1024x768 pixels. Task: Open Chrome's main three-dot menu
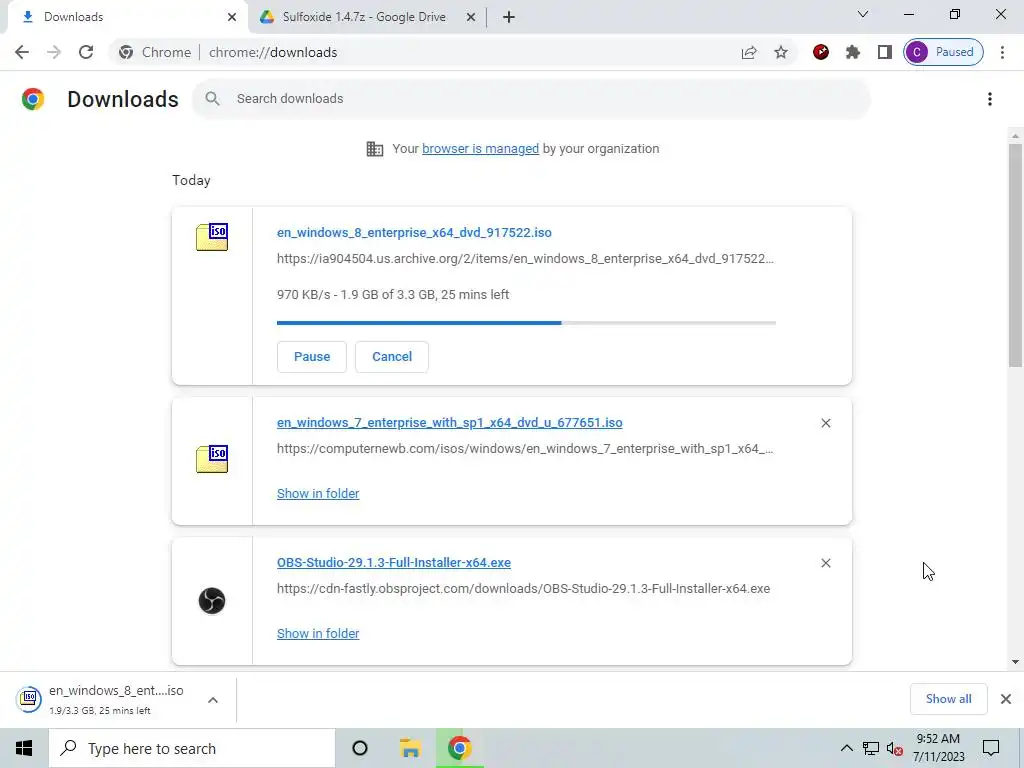(1002, 52)
